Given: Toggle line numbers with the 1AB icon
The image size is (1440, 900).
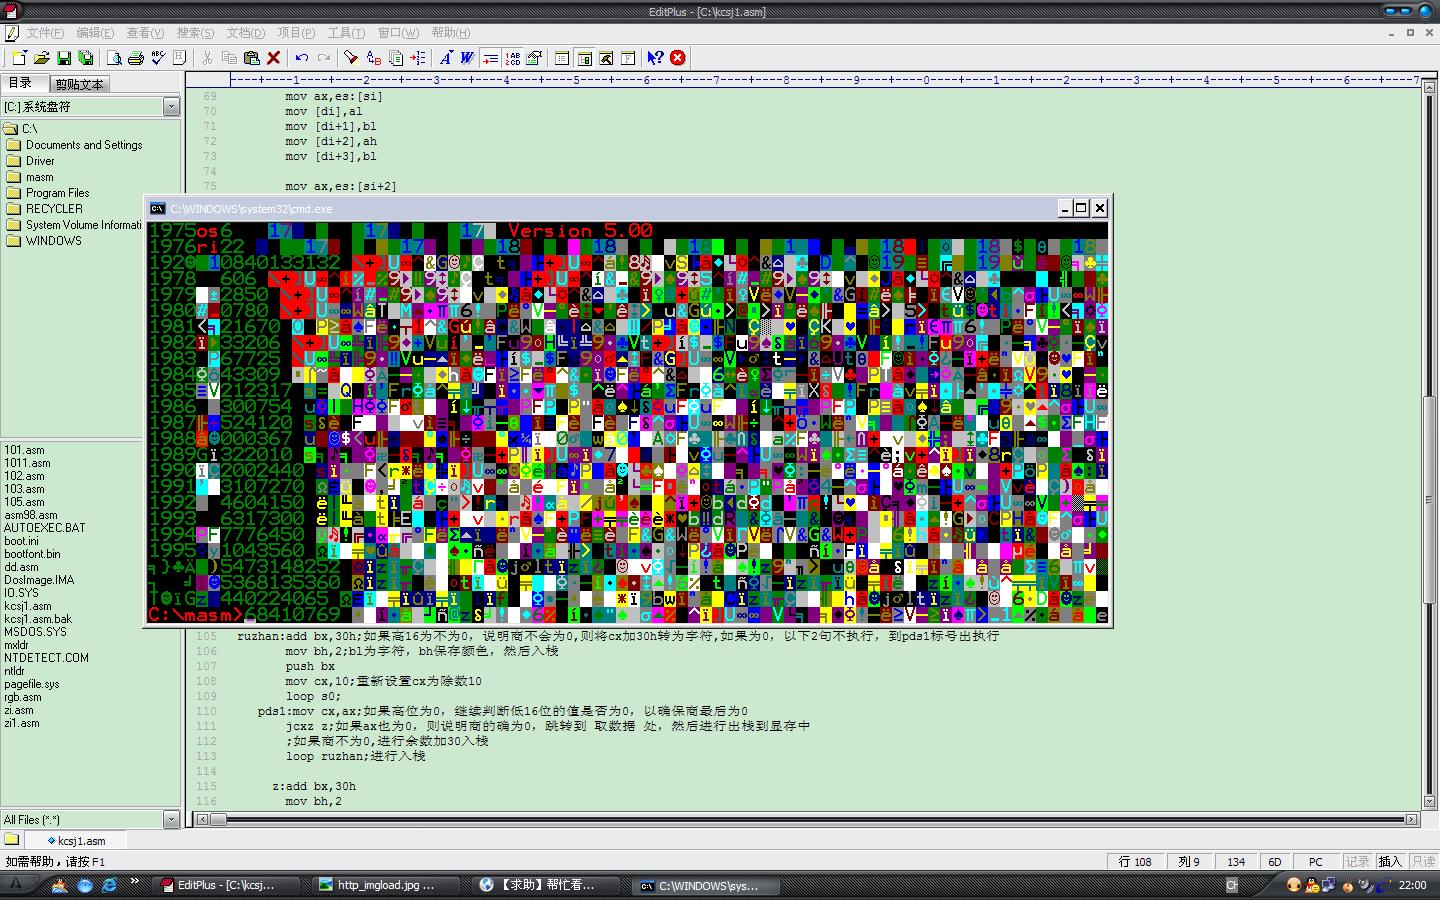Looking at the screenshot, I should 512,58.
